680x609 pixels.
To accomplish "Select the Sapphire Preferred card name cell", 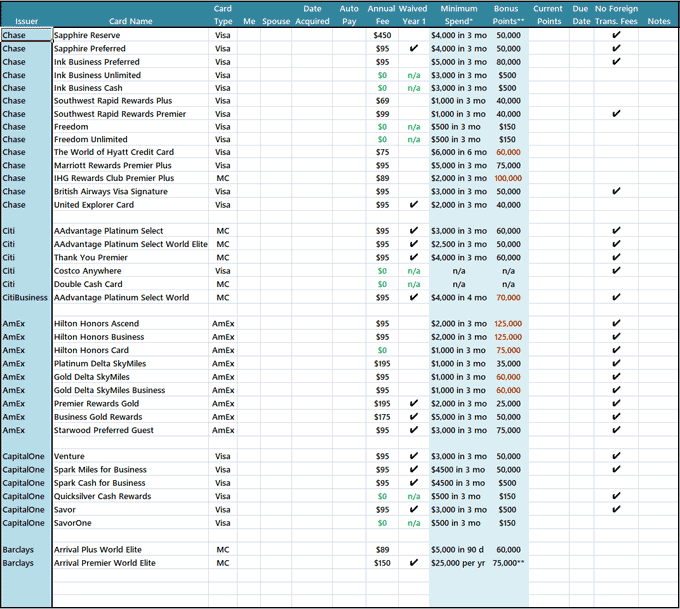I will pos(130,49).
